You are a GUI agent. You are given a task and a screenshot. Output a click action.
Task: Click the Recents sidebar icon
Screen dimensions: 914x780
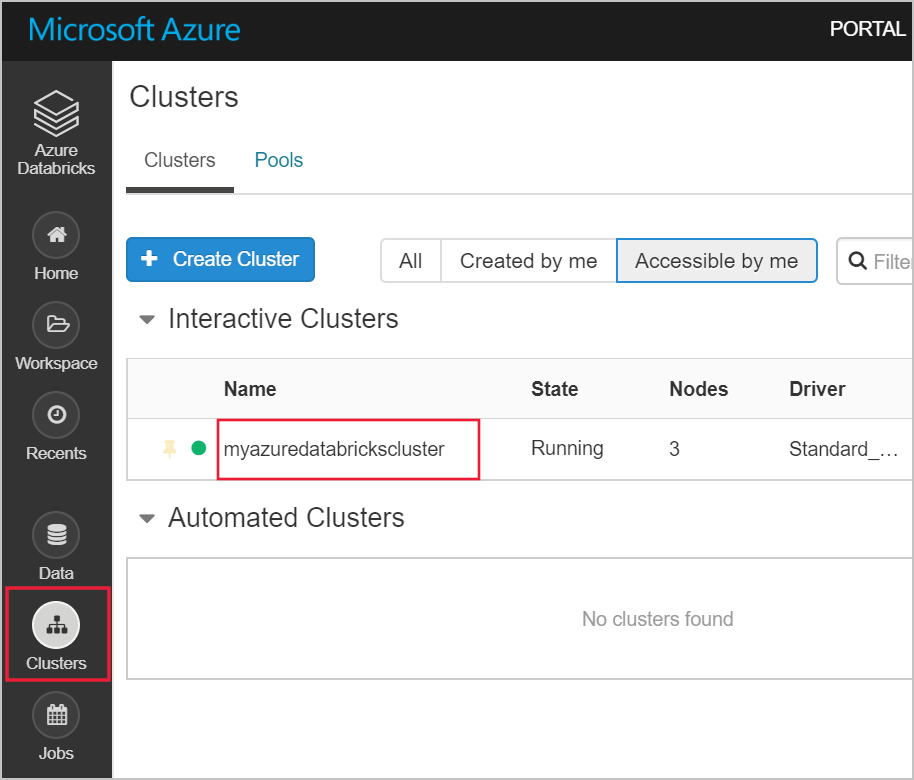(x=56, y=414)
